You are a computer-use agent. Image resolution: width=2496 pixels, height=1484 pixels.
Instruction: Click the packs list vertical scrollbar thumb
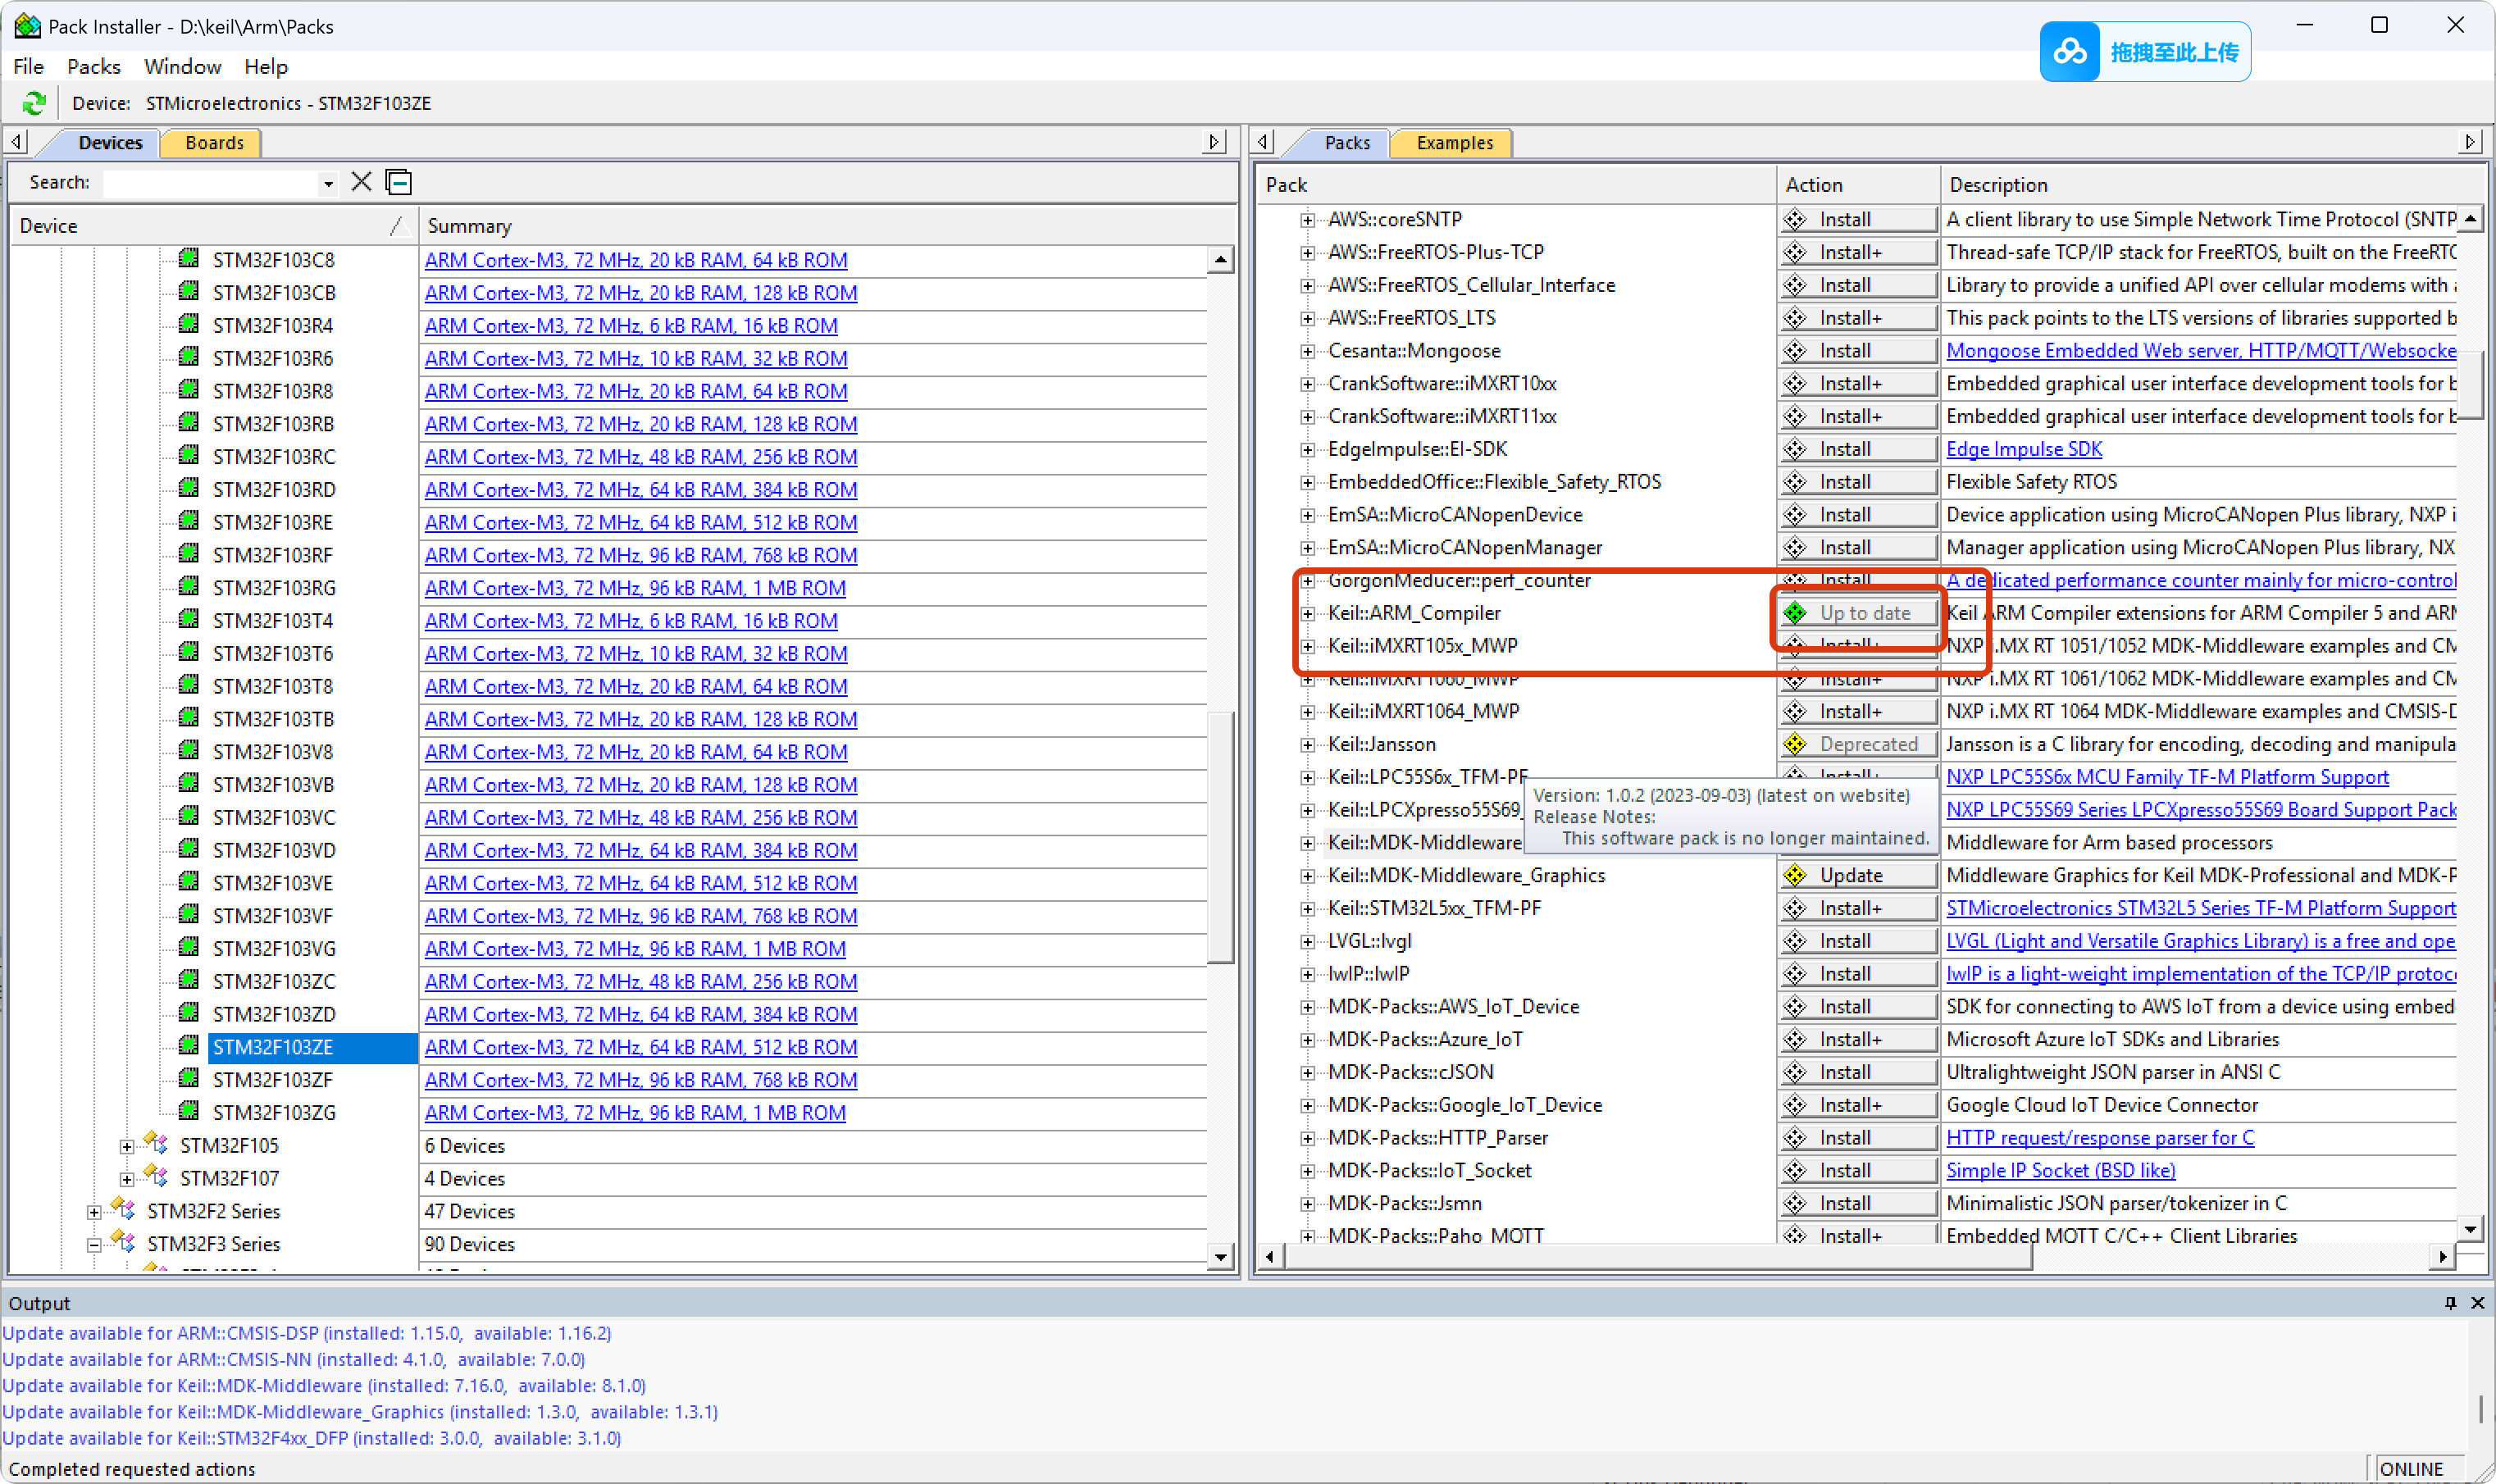2470,384
